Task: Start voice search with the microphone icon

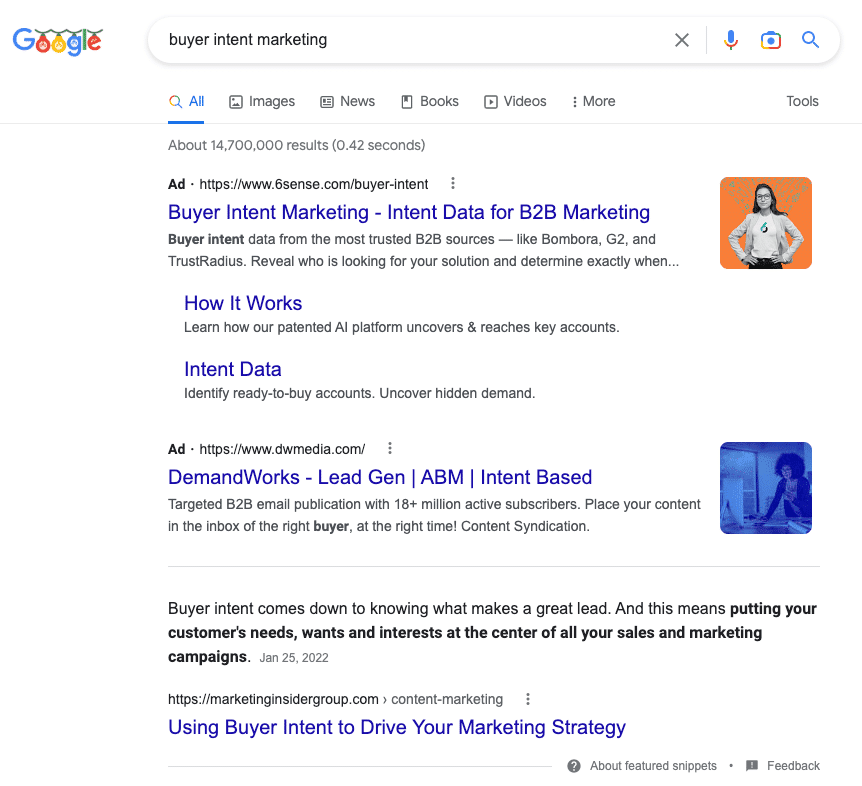Action: click(x=731, y=40)
